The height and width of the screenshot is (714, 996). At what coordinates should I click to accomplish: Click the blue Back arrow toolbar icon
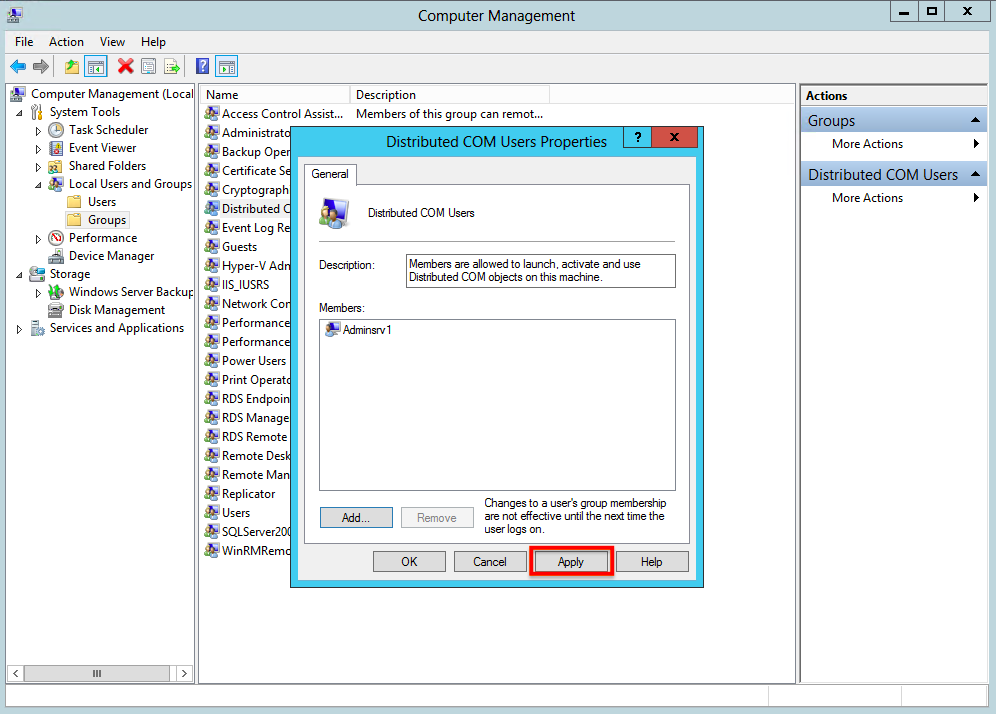(18, 66)
